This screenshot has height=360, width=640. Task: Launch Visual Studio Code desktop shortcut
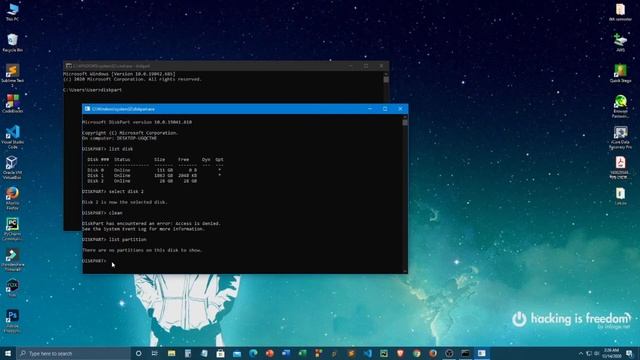12,137
